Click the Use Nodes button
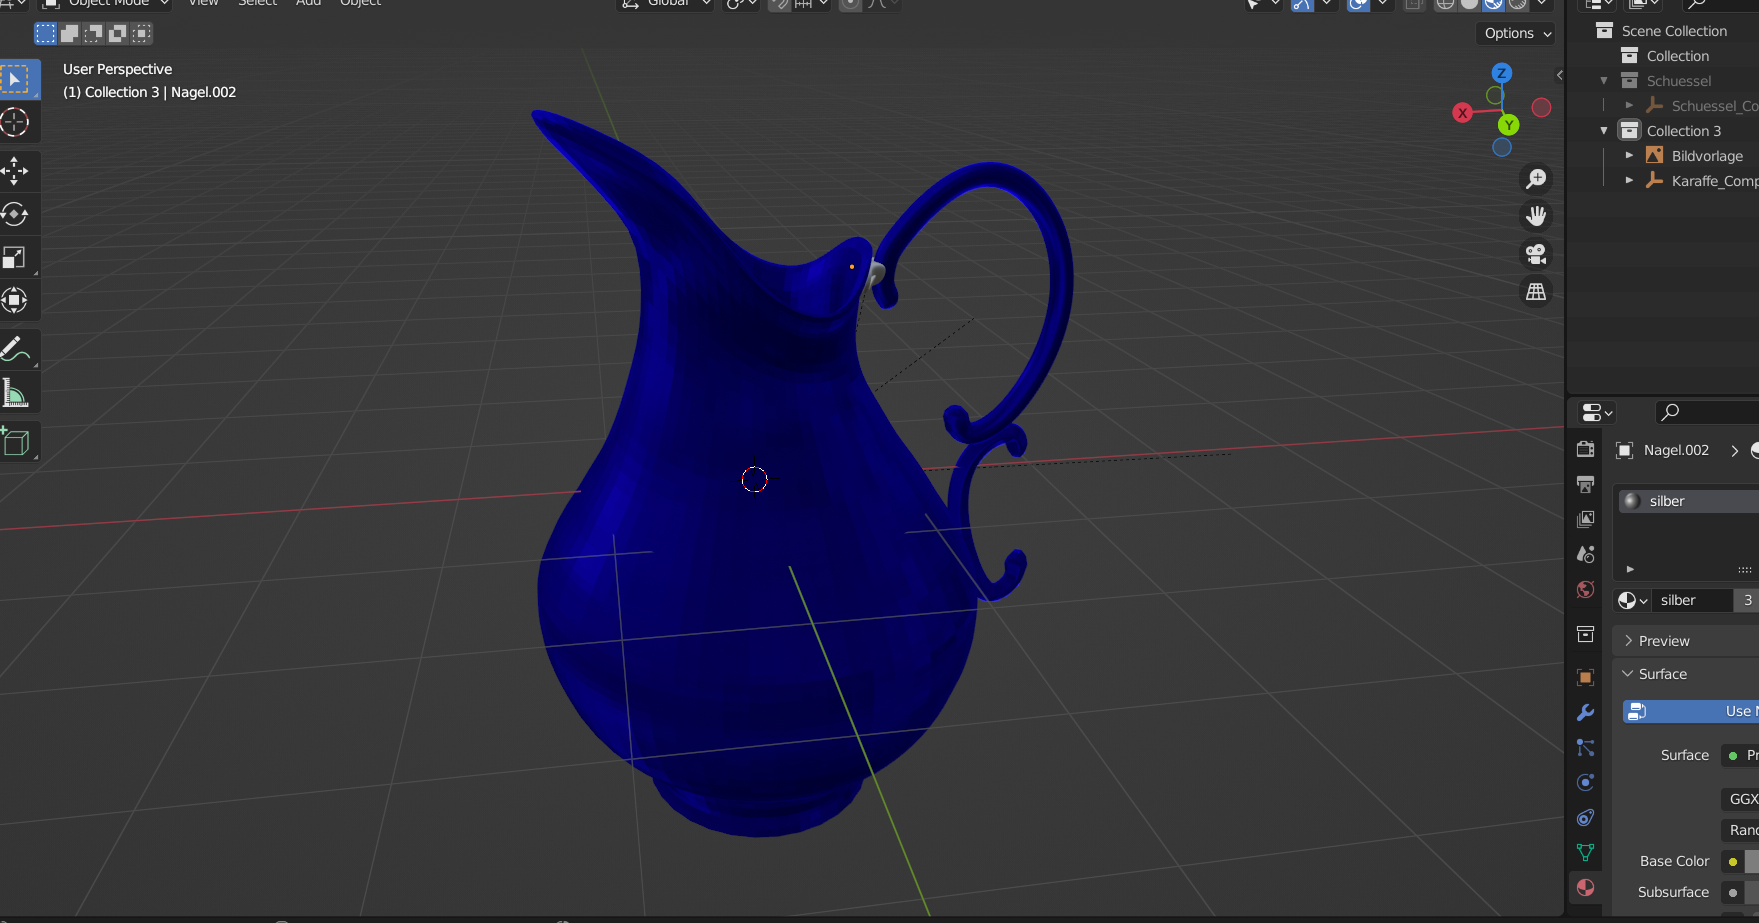1759x923 pixels. tap(1690, 711)
